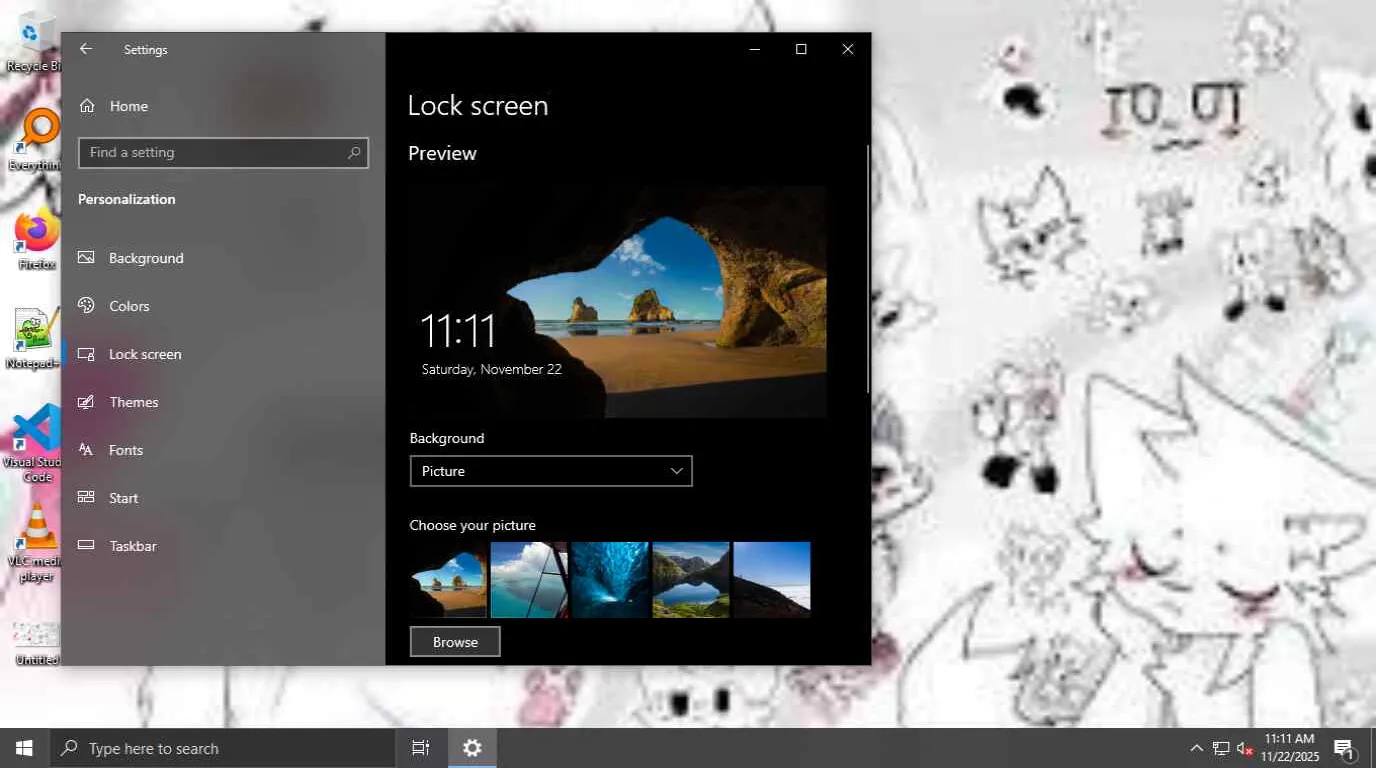1376x768 pixels.
Task: Expand the Background dropdown showing Picture
Action: click(551, 471)
